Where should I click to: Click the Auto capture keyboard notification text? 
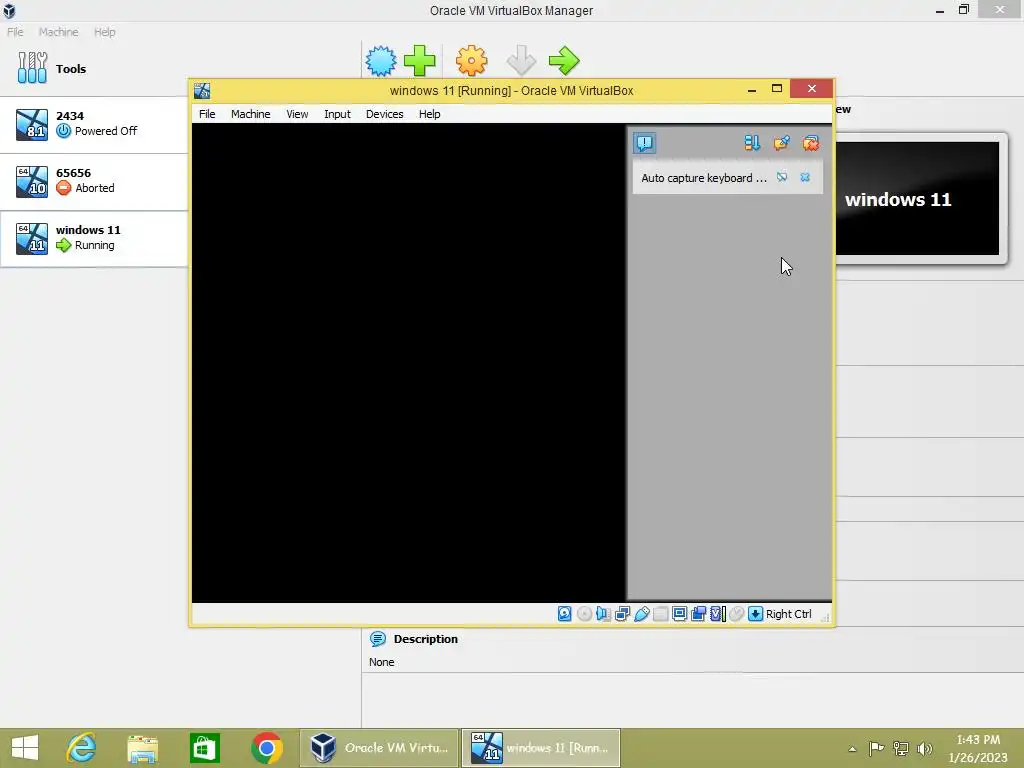[x=703, y=178]
